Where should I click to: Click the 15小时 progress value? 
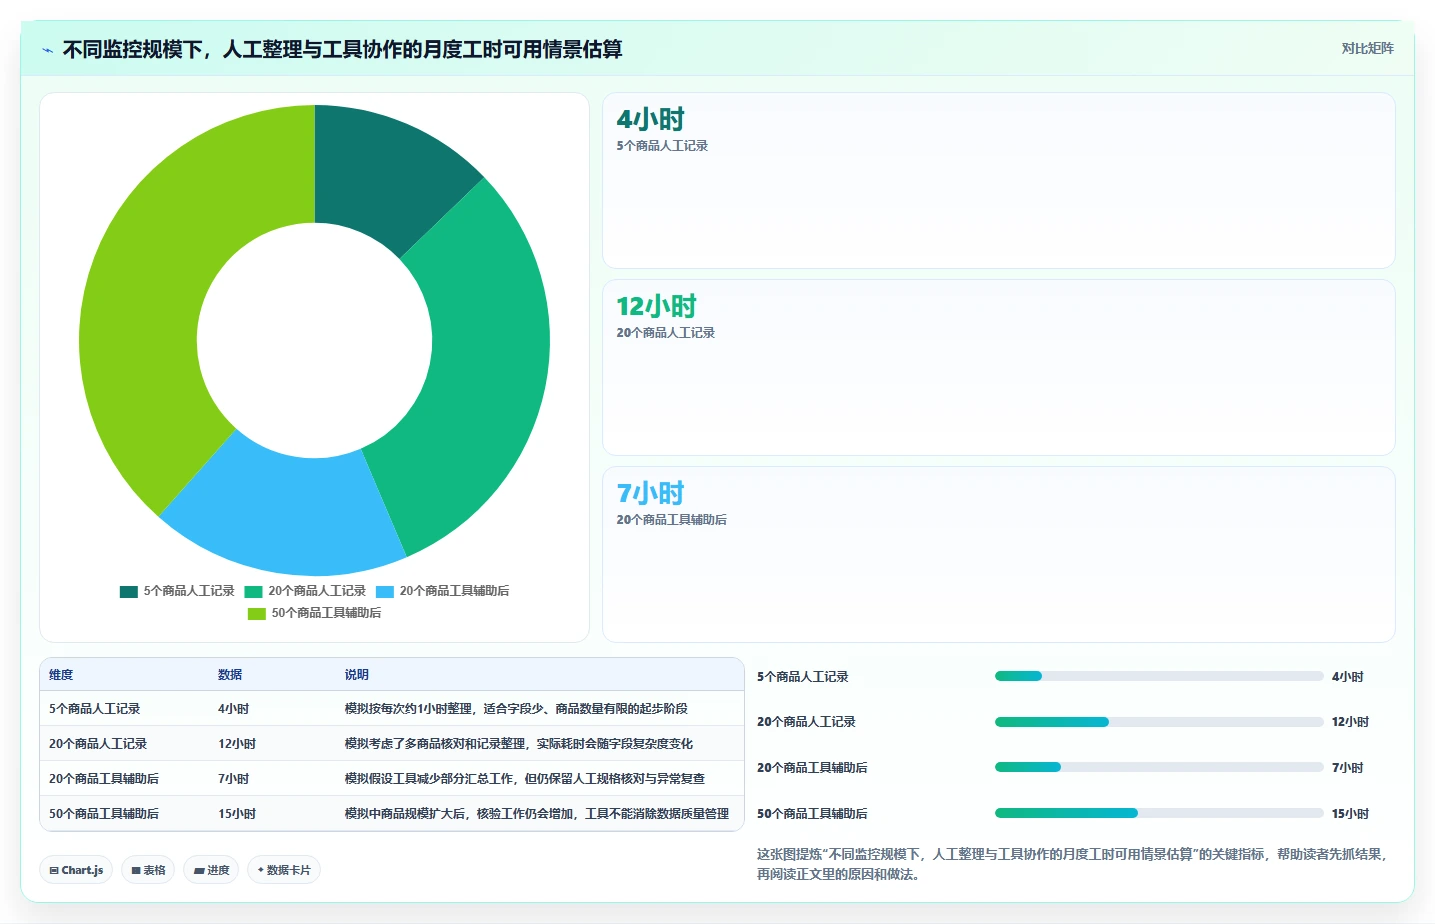point(1350,814)
